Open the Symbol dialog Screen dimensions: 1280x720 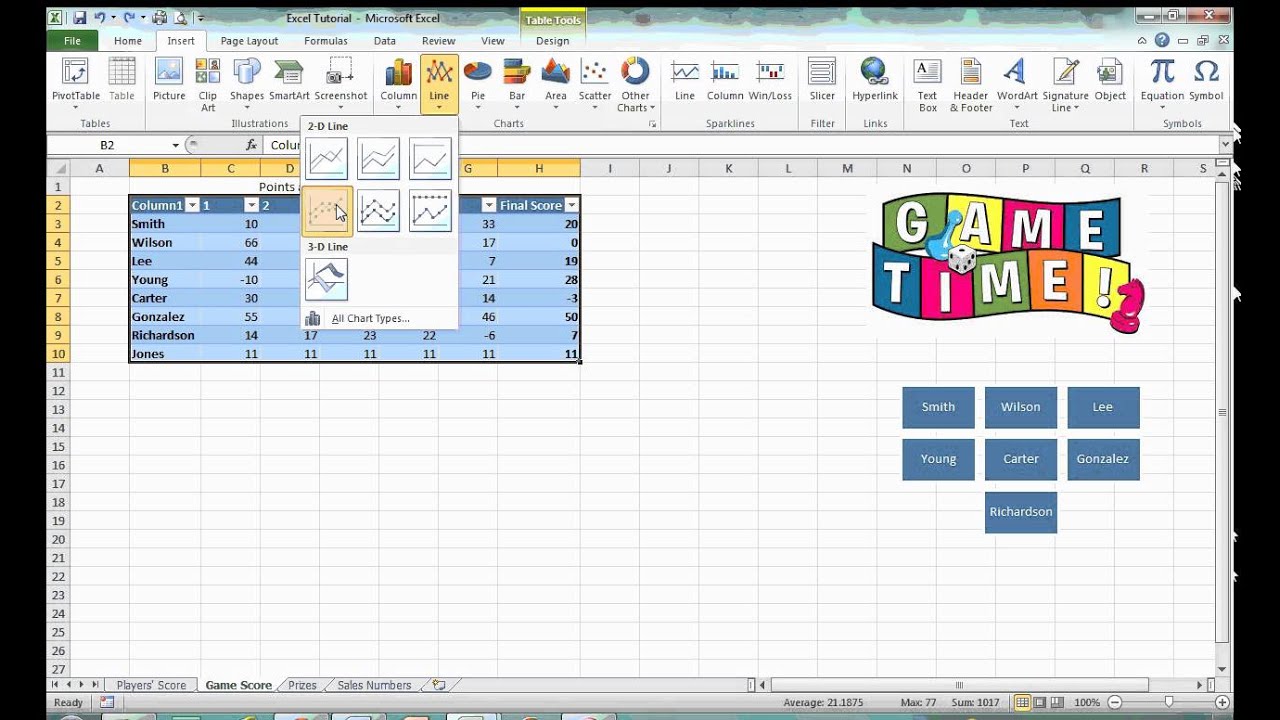click(1206, 81)
